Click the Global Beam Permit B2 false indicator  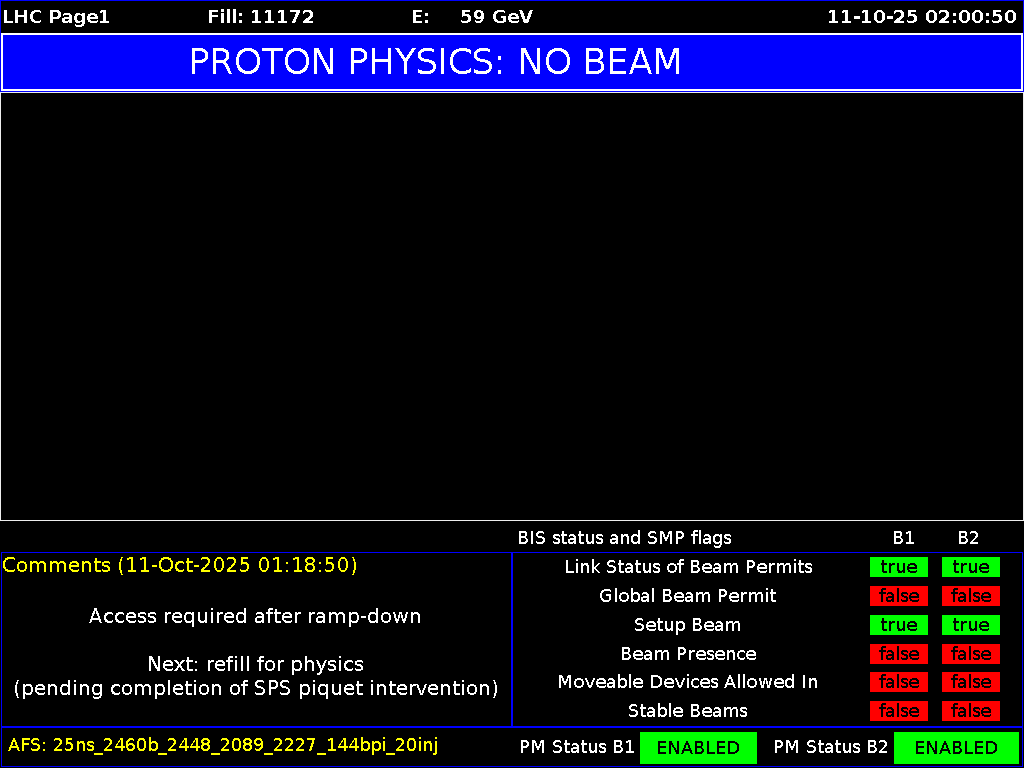[969, 596]
